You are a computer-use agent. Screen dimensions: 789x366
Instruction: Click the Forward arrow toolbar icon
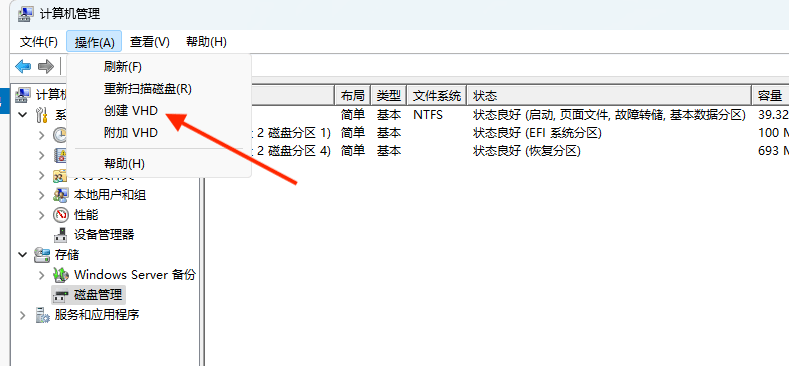pos(46,66)
